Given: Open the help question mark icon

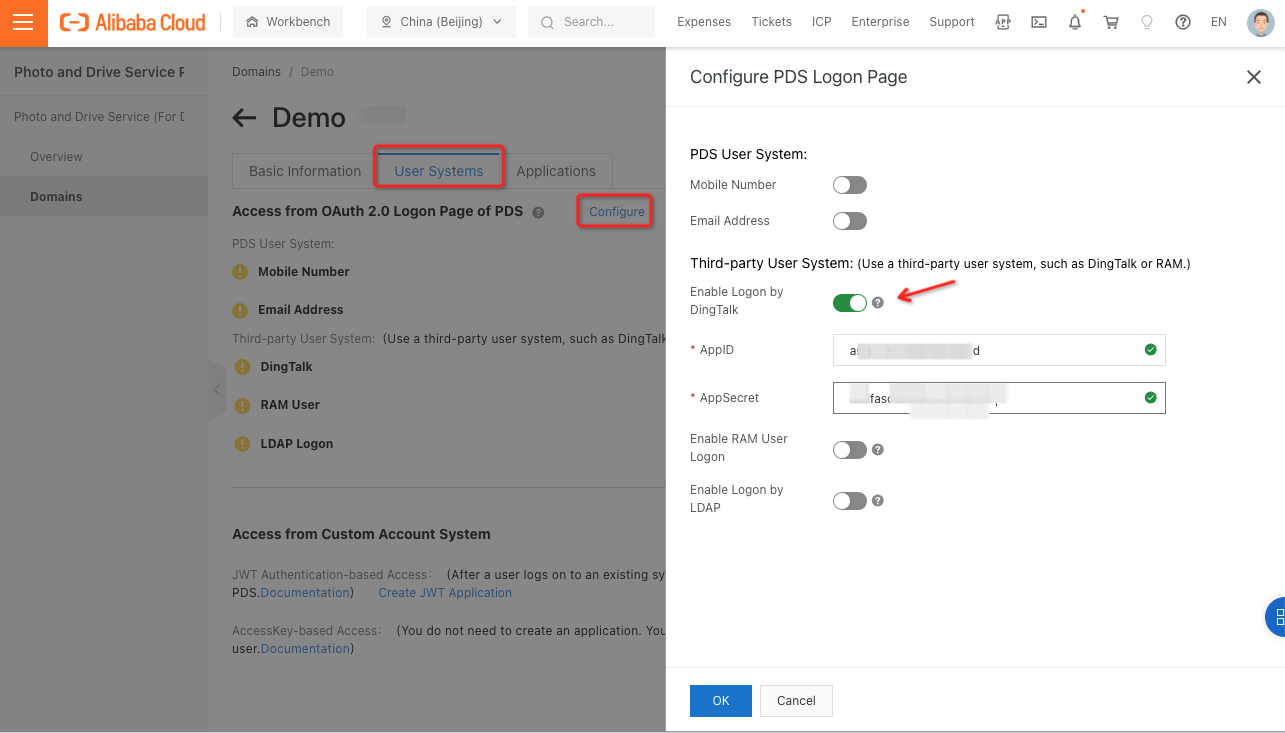Looking at the screenshot, I should click(1183, 22).
